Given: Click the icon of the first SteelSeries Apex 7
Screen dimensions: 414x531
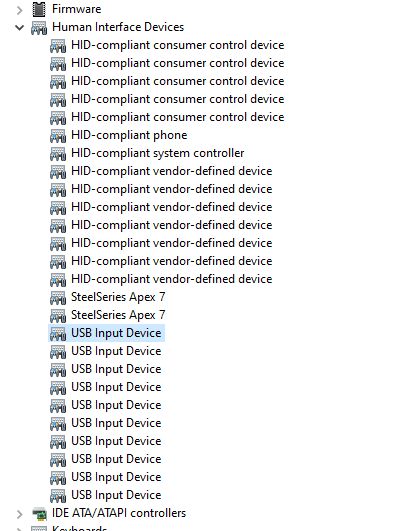Looking at the screenshot, I should coord(58,297).
